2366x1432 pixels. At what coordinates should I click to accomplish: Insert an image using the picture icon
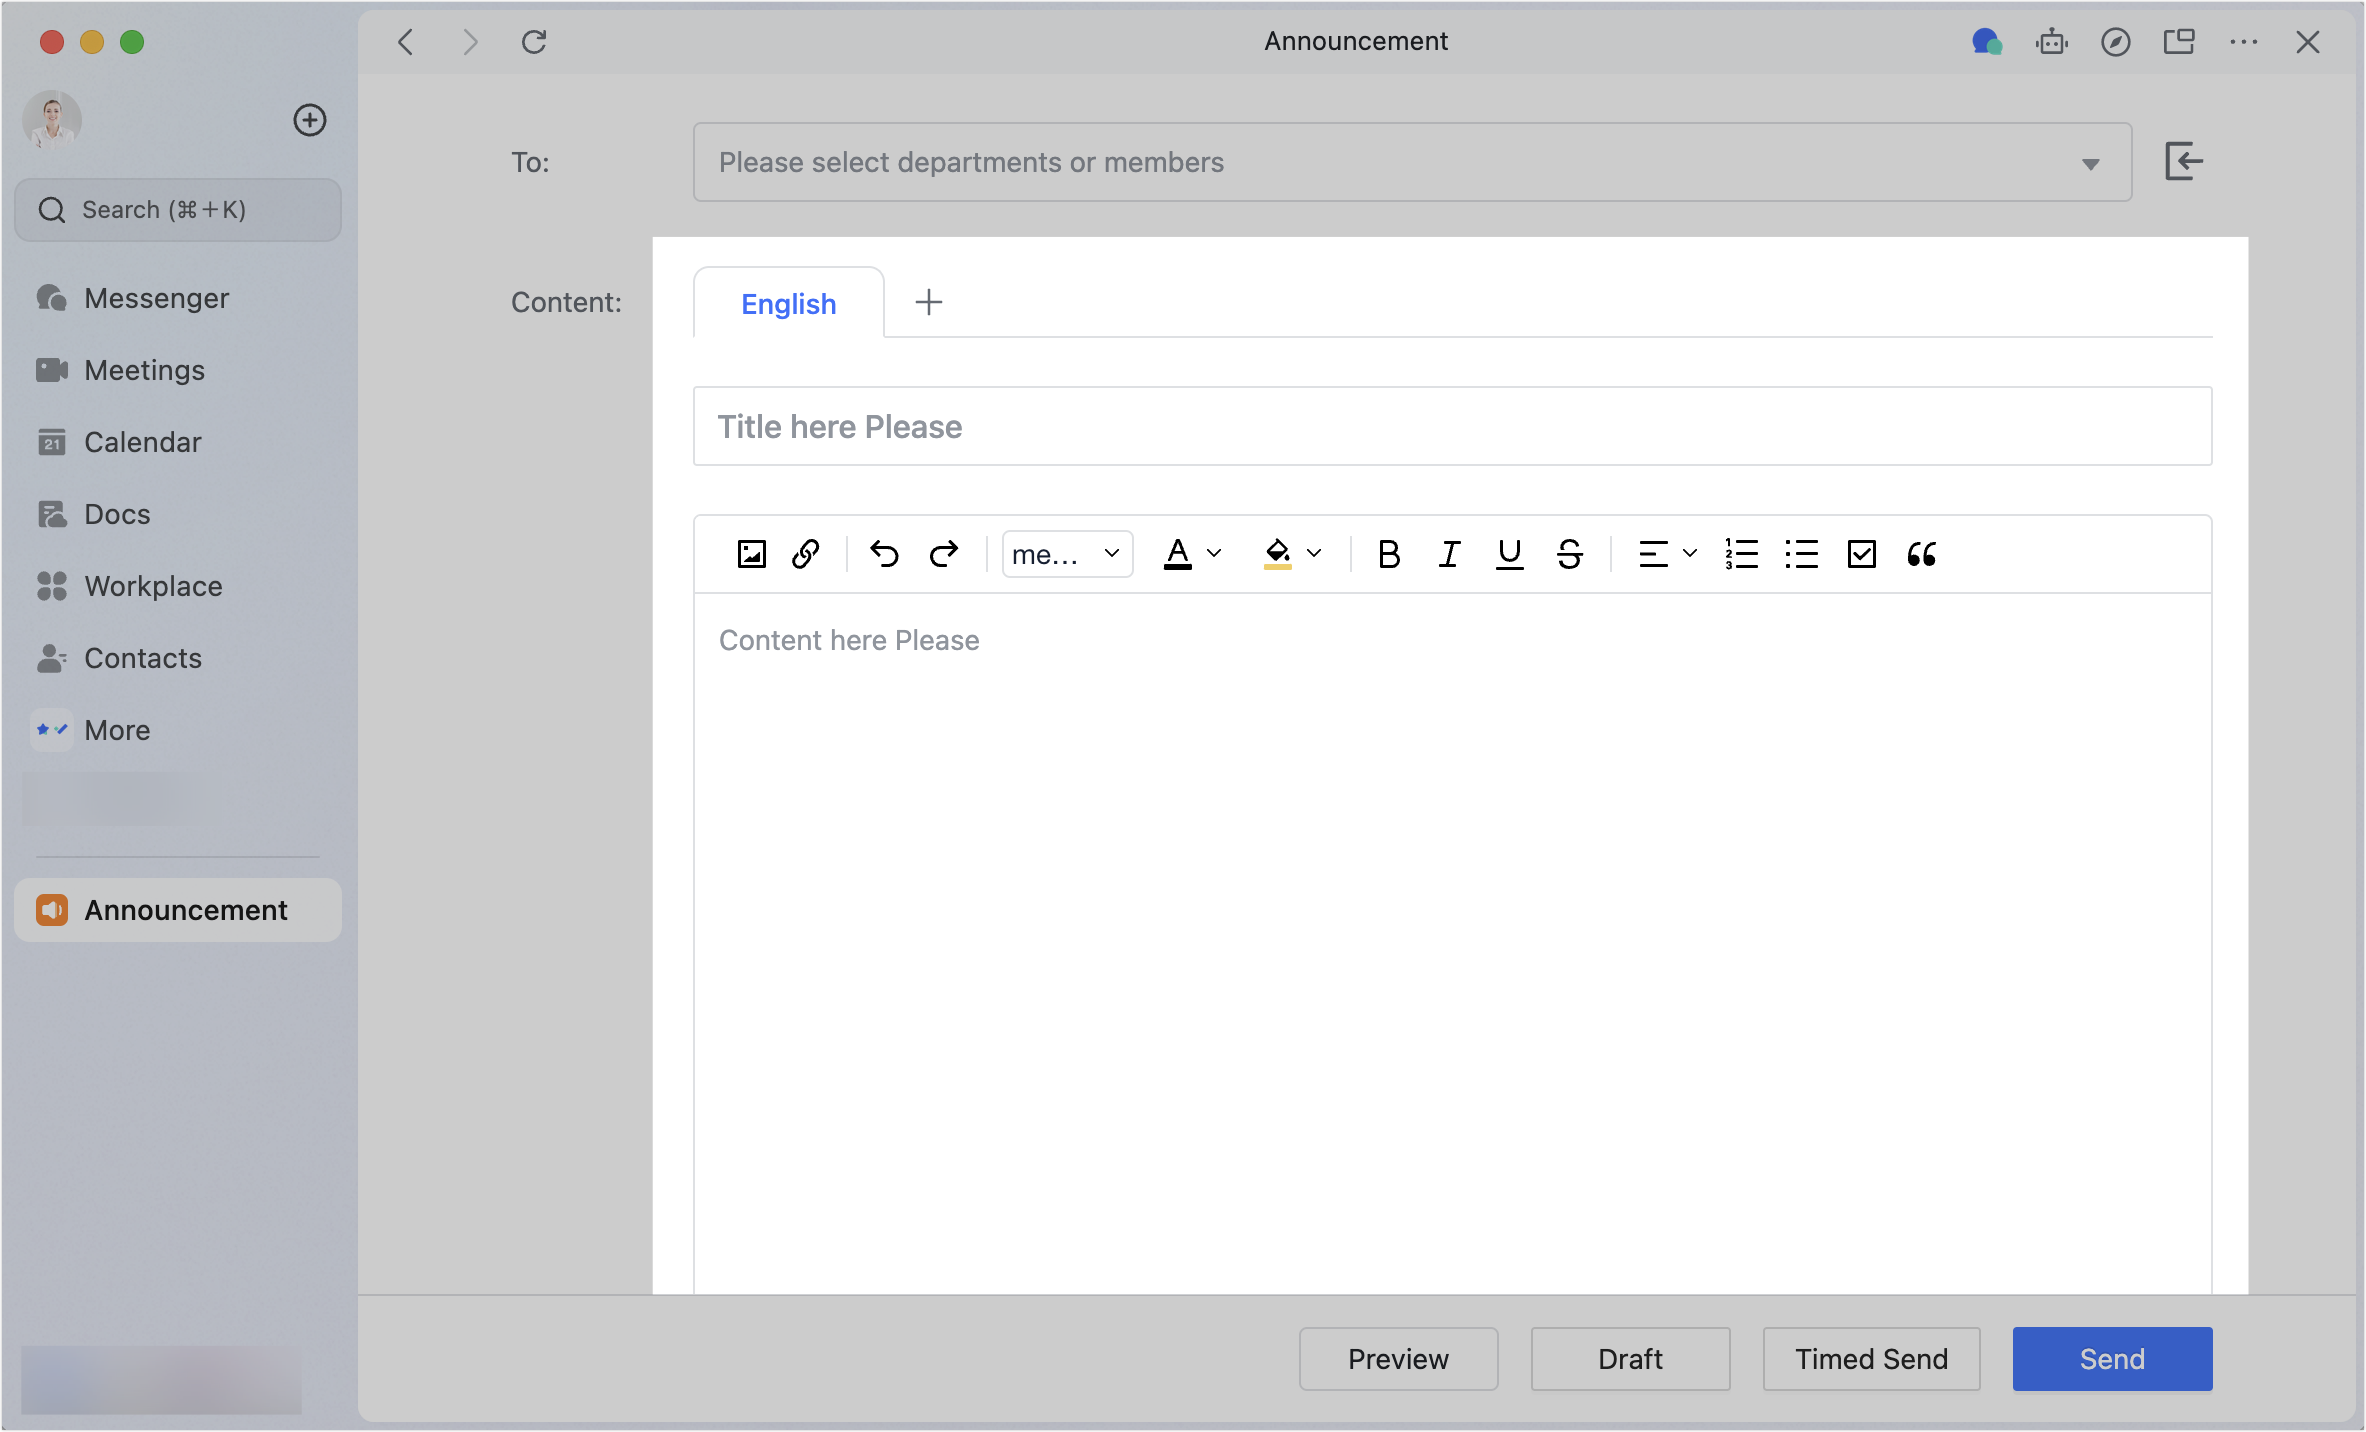pyautogui.click(x=751, y=554)
